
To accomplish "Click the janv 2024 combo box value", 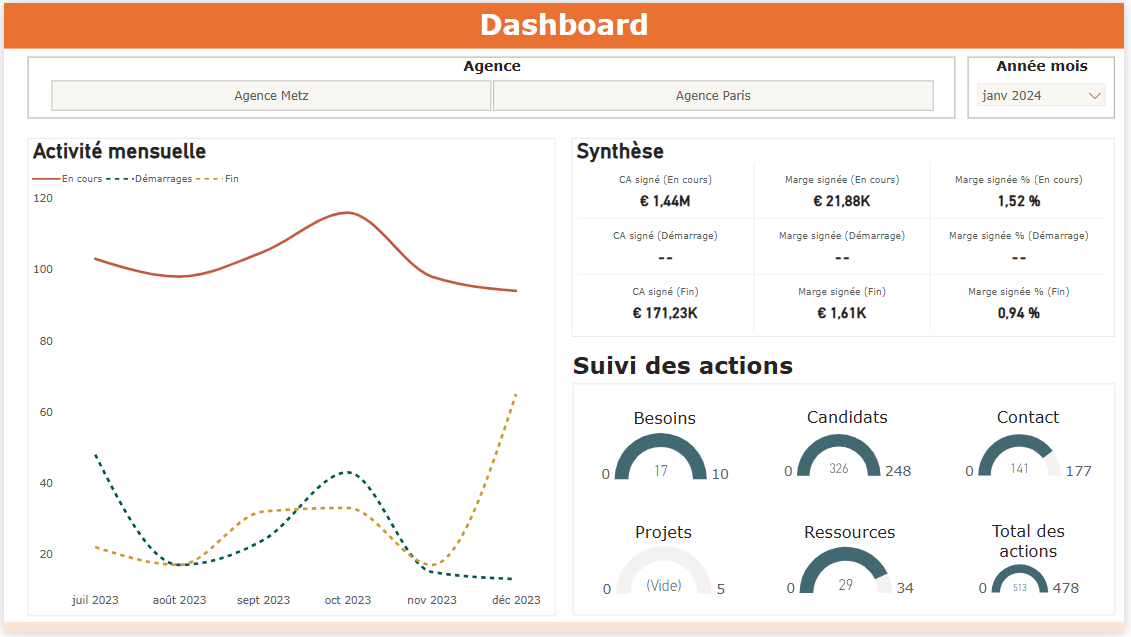I will 1012,96.
